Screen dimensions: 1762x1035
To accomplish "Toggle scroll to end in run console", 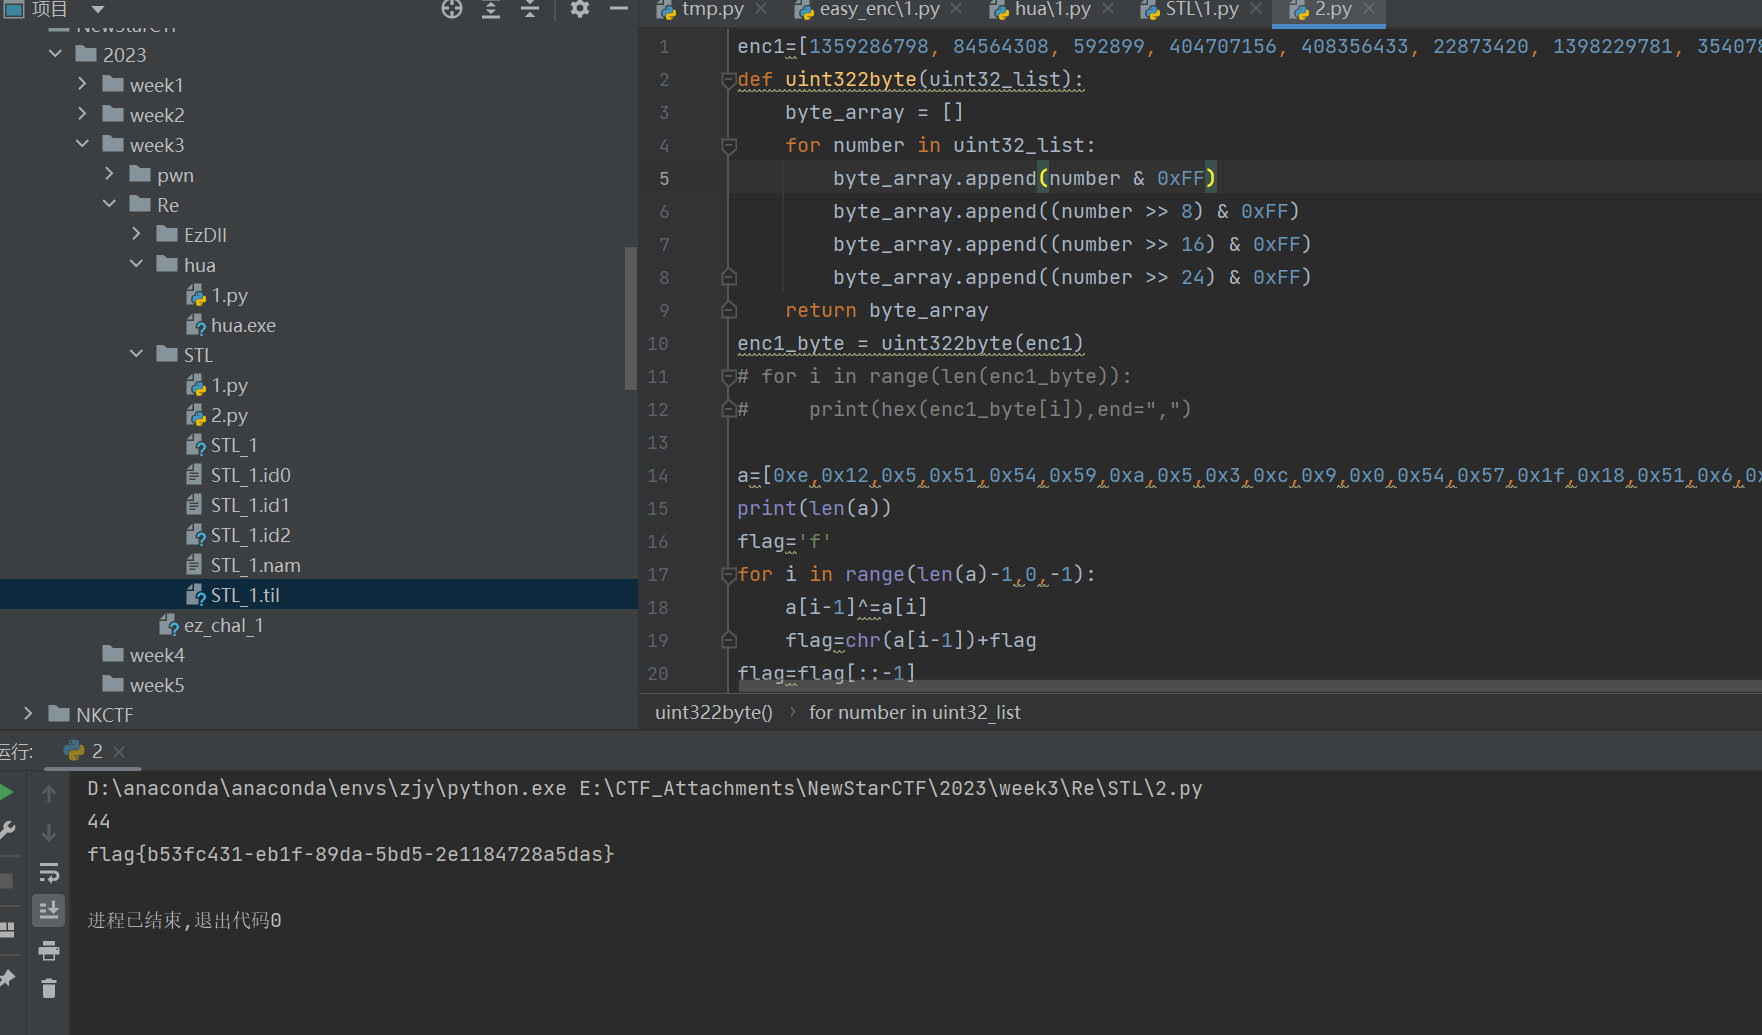I will (48, 910).
